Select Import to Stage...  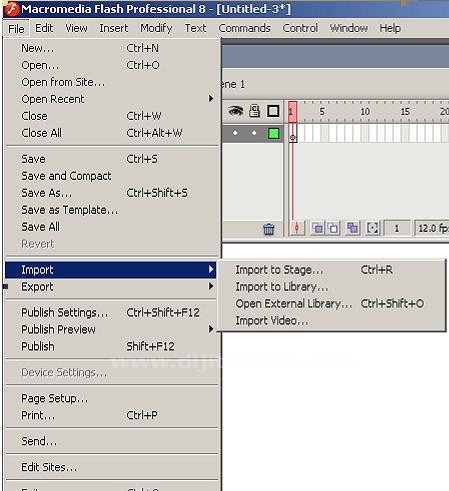click(332, 270)
